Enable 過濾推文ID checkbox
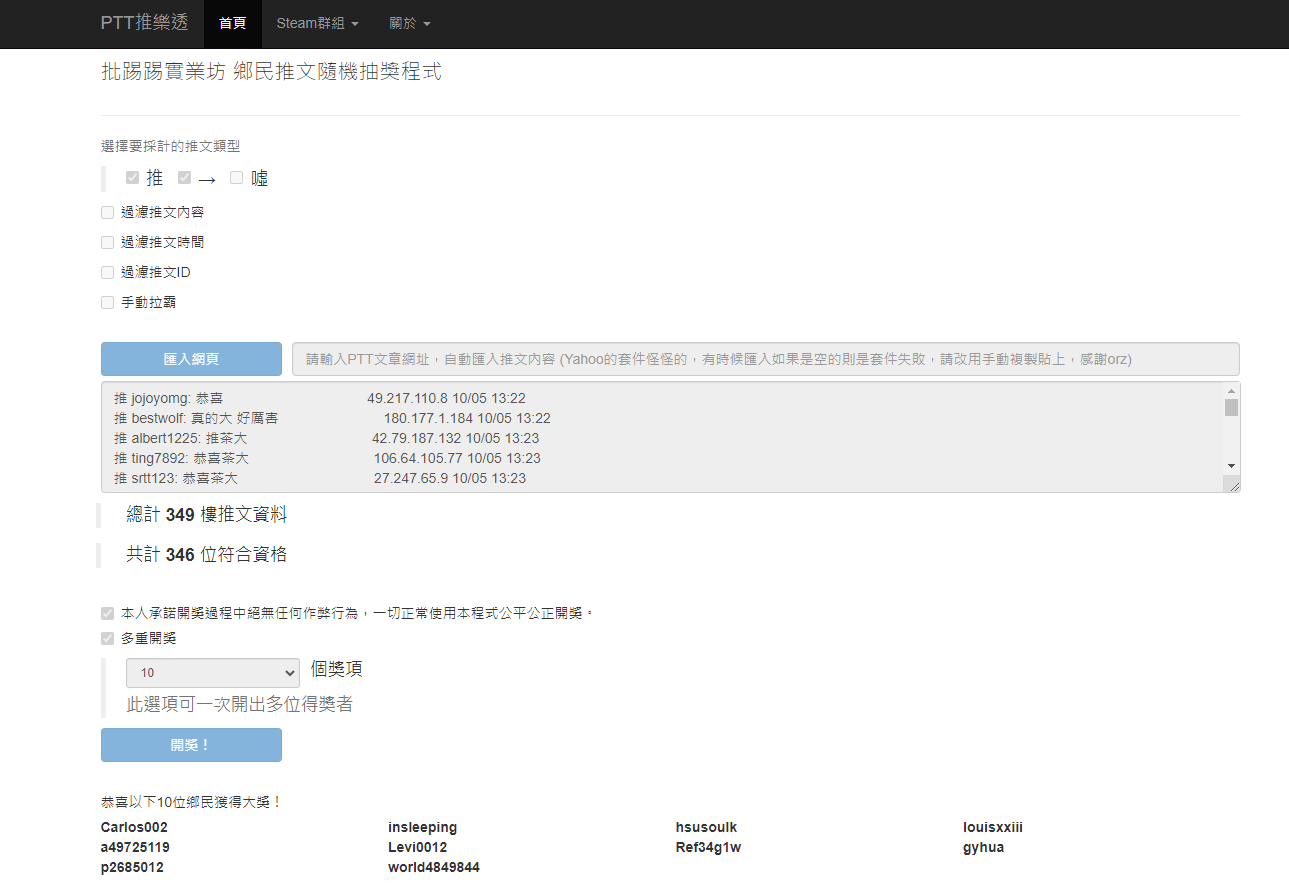1289x893 pixels. (107, 272)
